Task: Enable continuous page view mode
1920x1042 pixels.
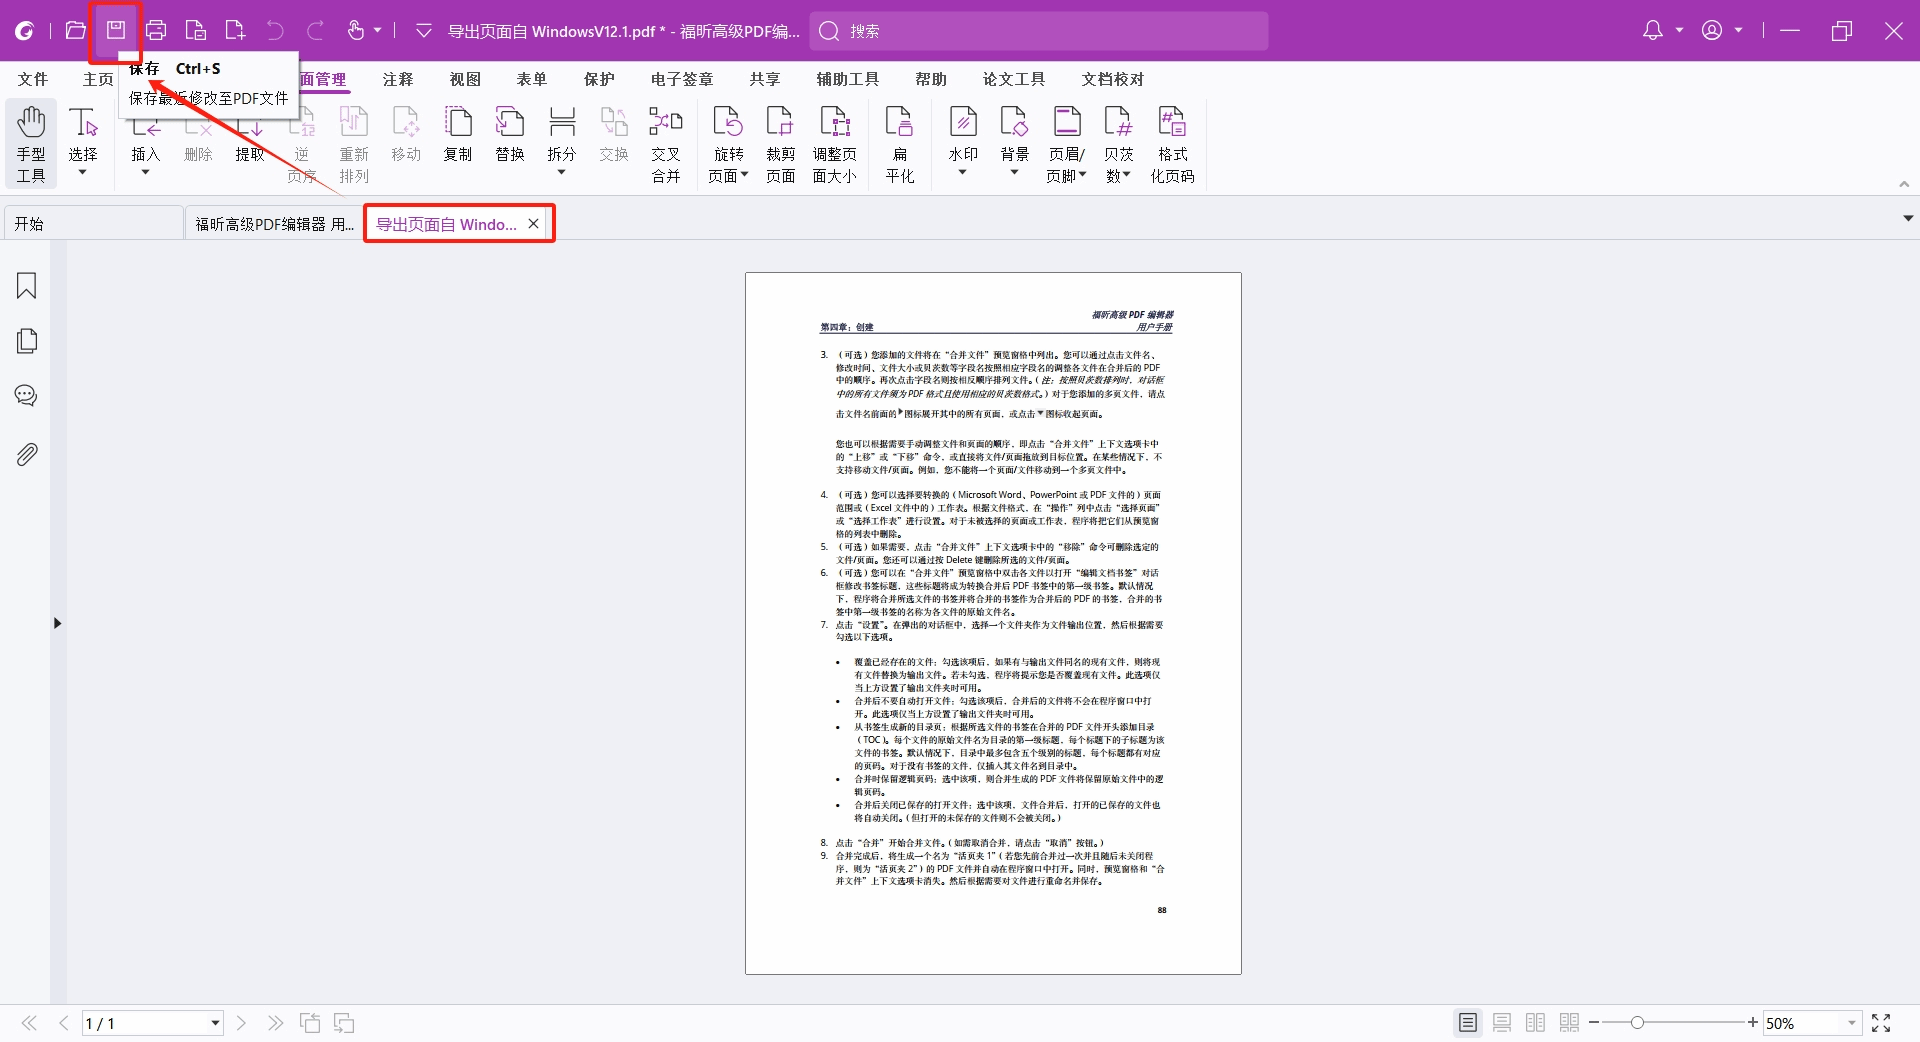Action: [x=1501, y=1022]
